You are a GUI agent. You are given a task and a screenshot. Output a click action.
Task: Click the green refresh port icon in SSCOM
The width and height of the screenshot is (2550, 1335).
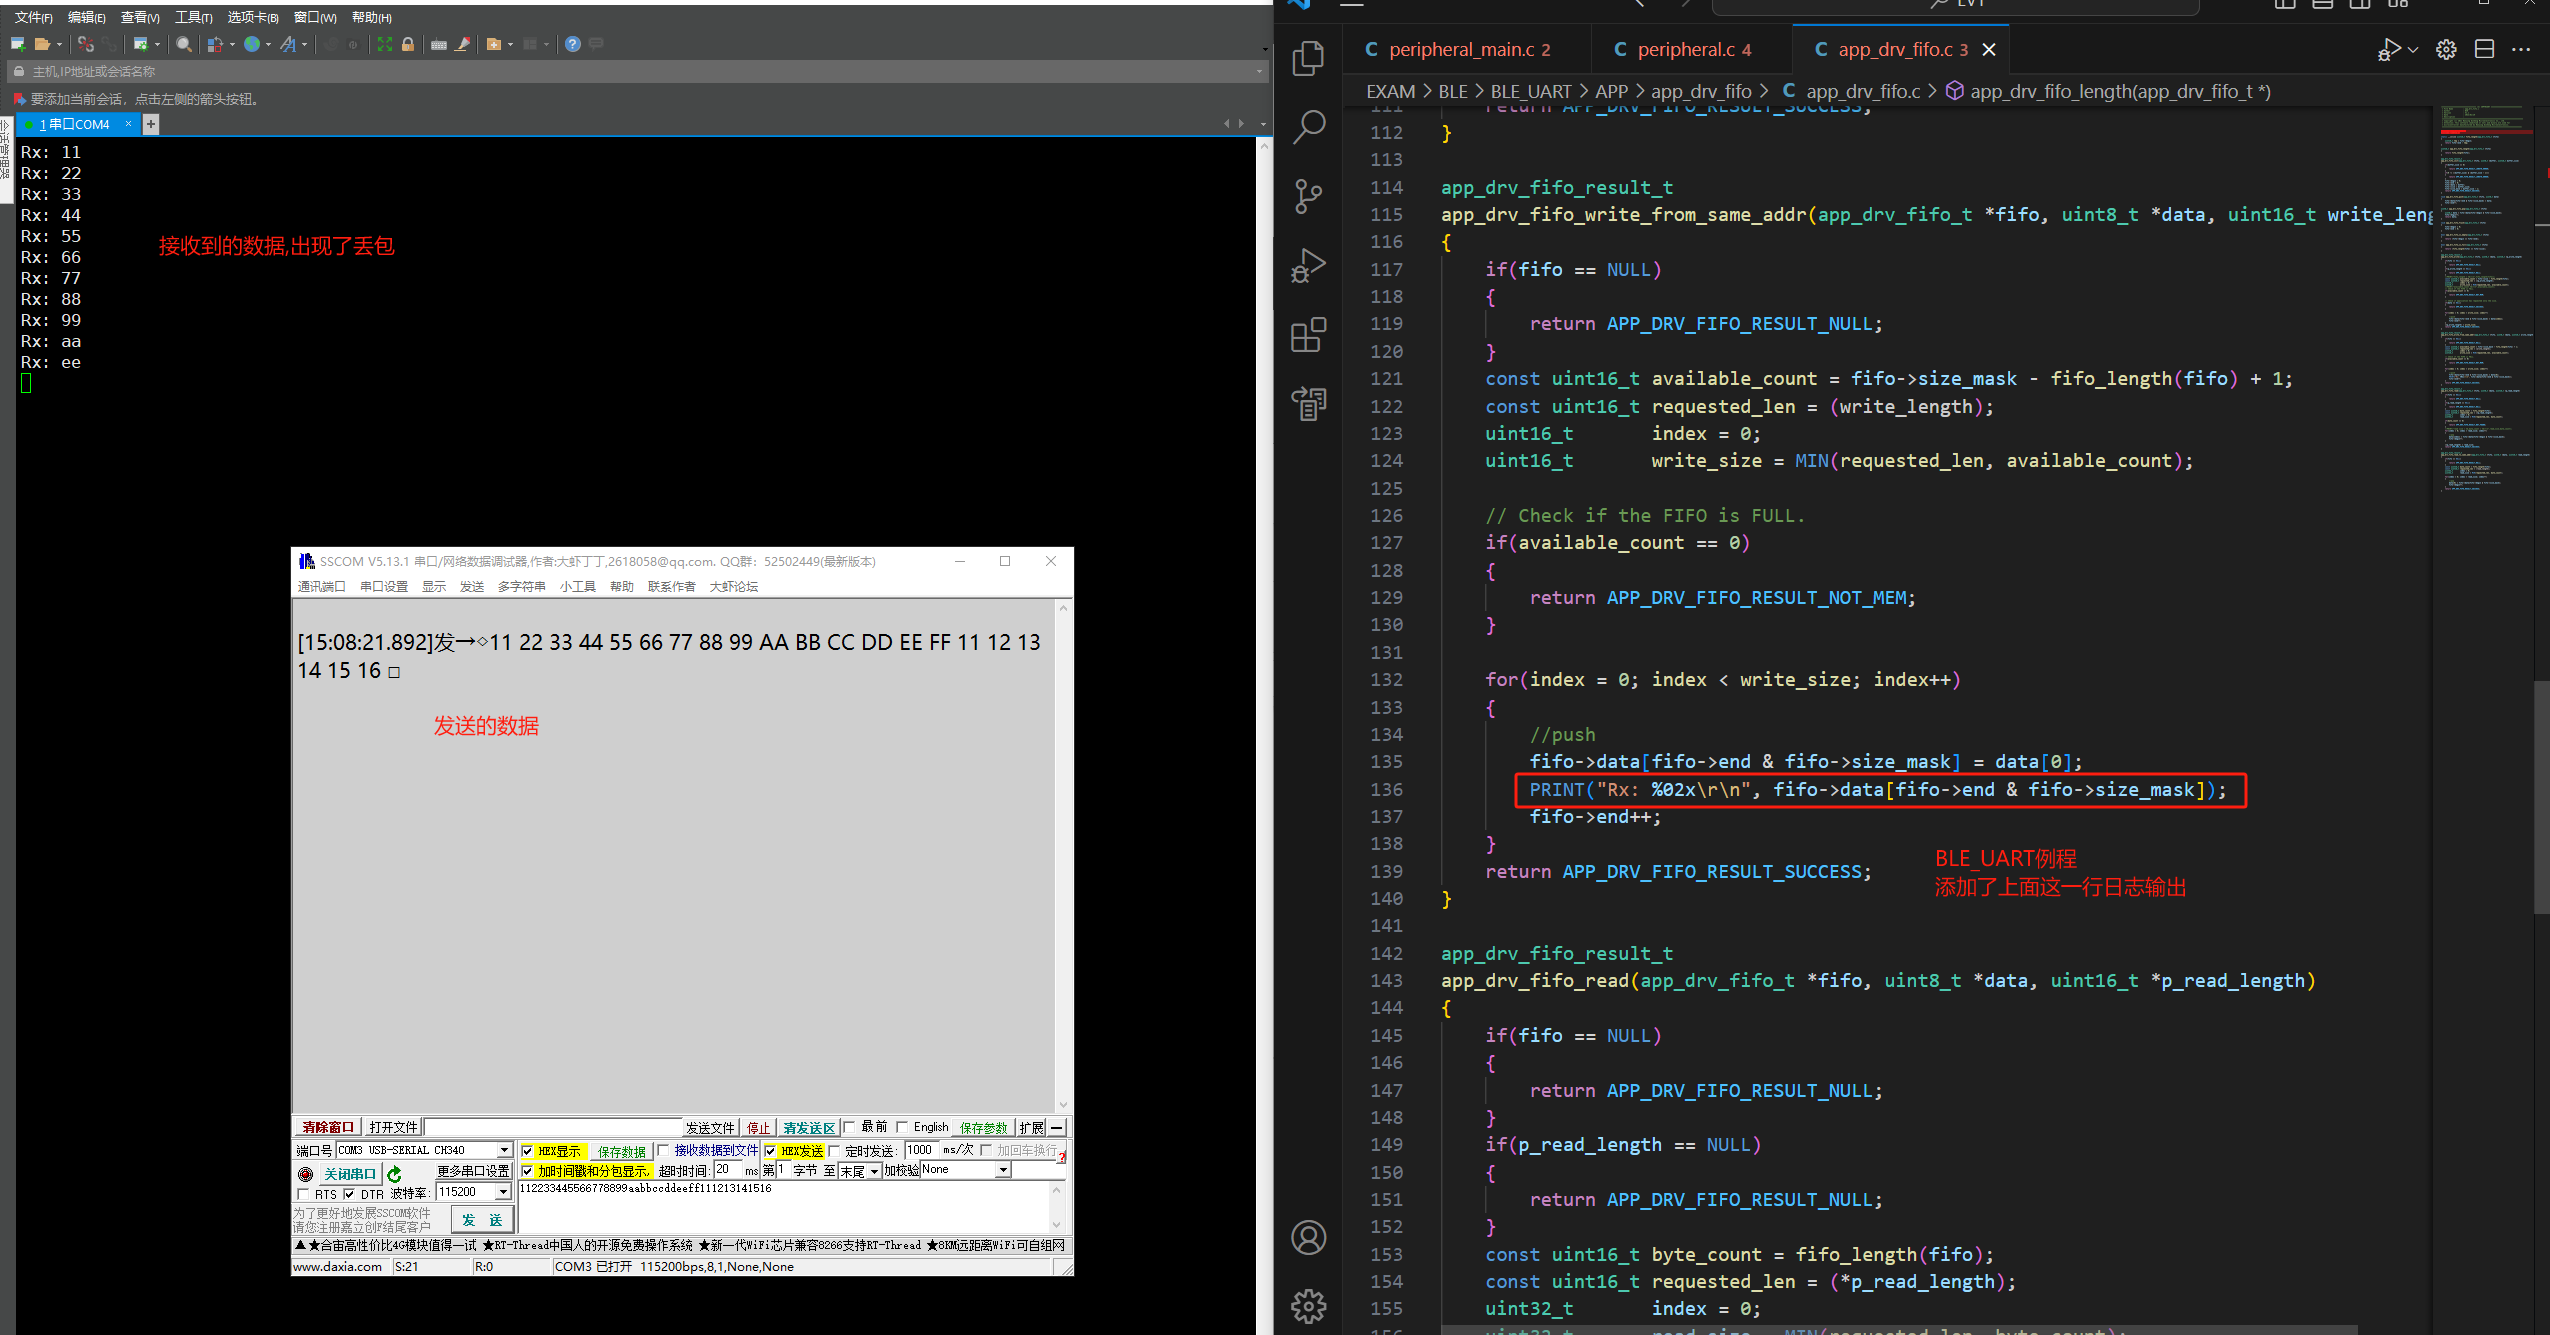click(394, 1174)
